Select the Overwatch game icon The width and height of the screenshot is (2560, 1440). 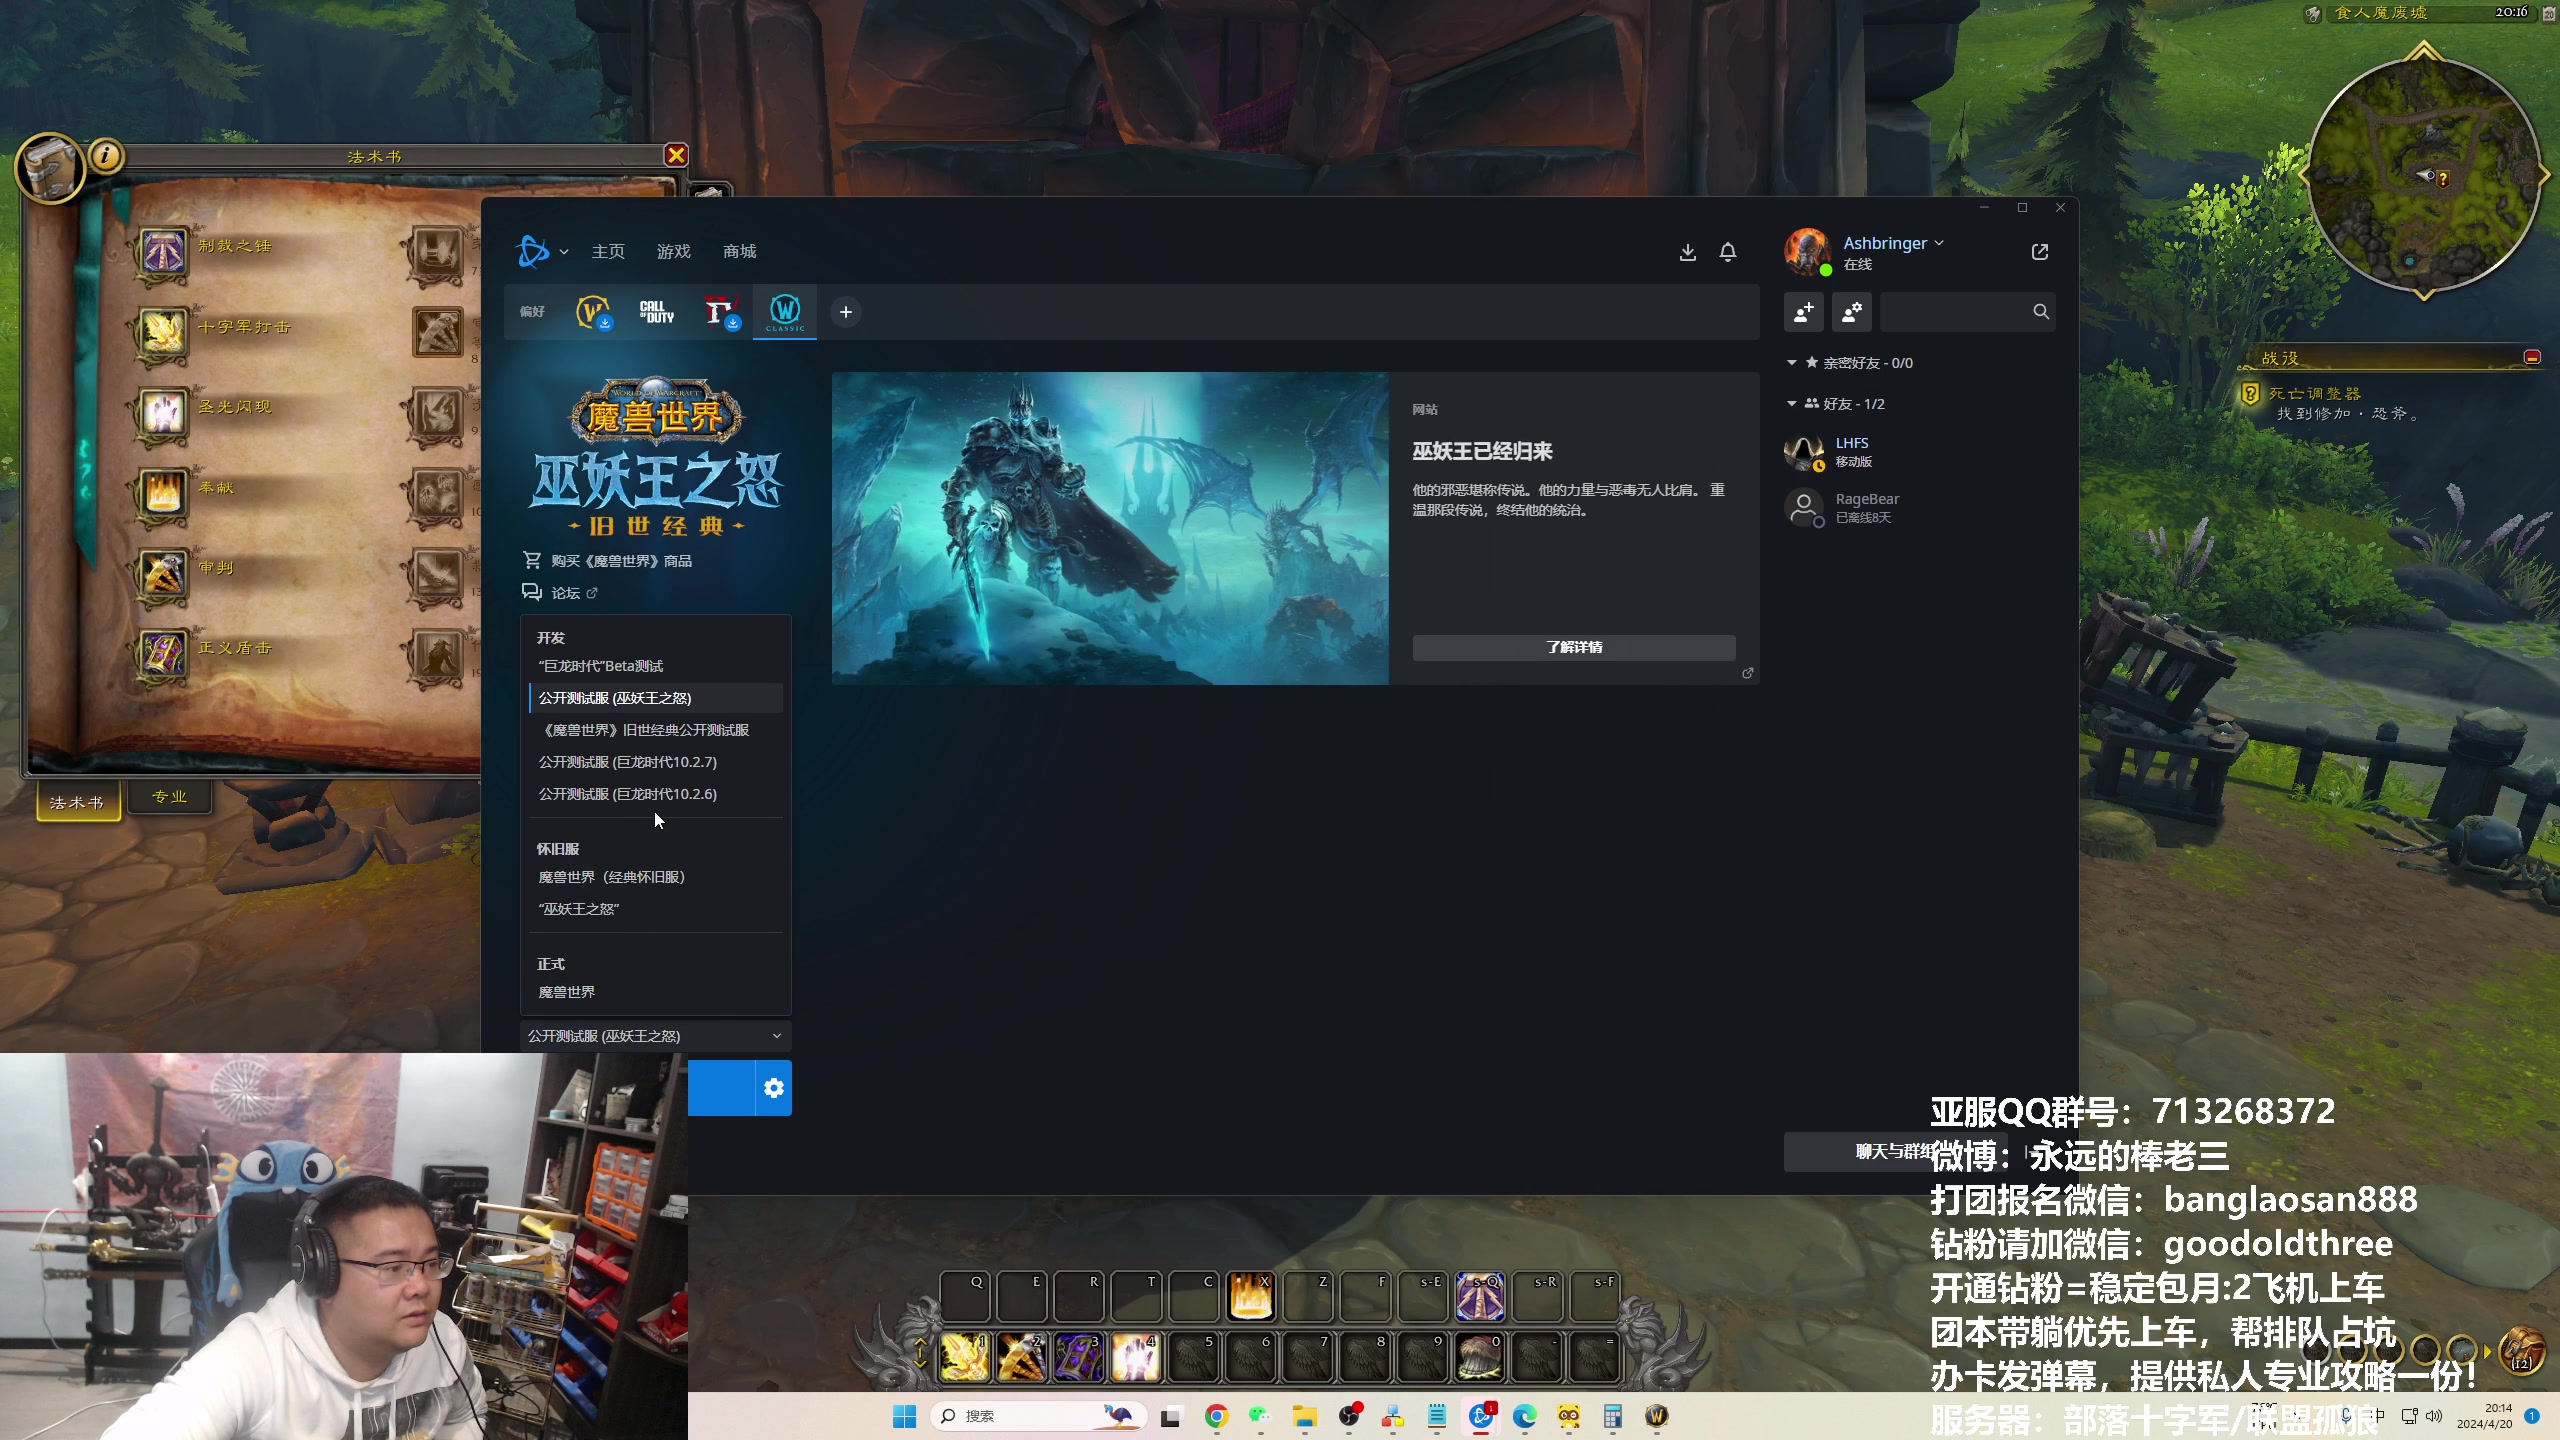(593, 312)
